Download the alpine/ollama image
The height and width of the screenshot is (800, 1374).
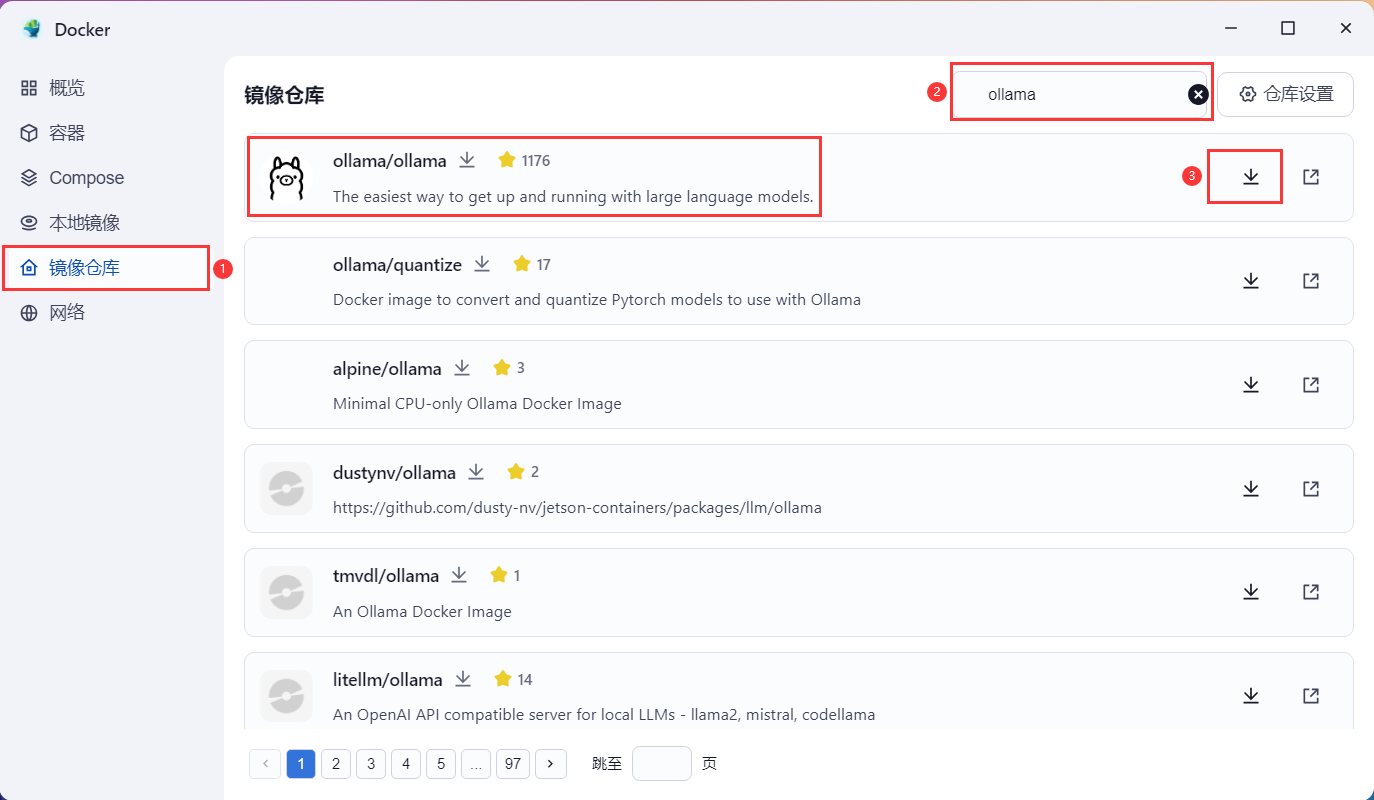(x=1250, y=384)
